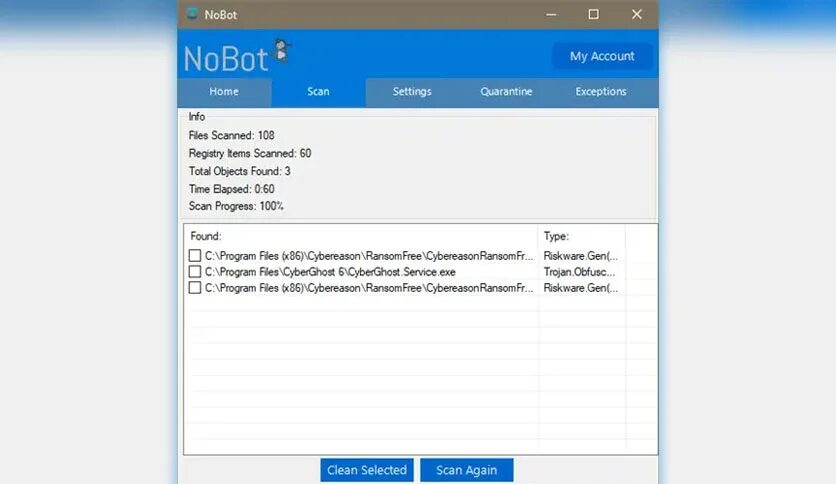Open the Settings tab
The image size is (836, 484).
412,92
